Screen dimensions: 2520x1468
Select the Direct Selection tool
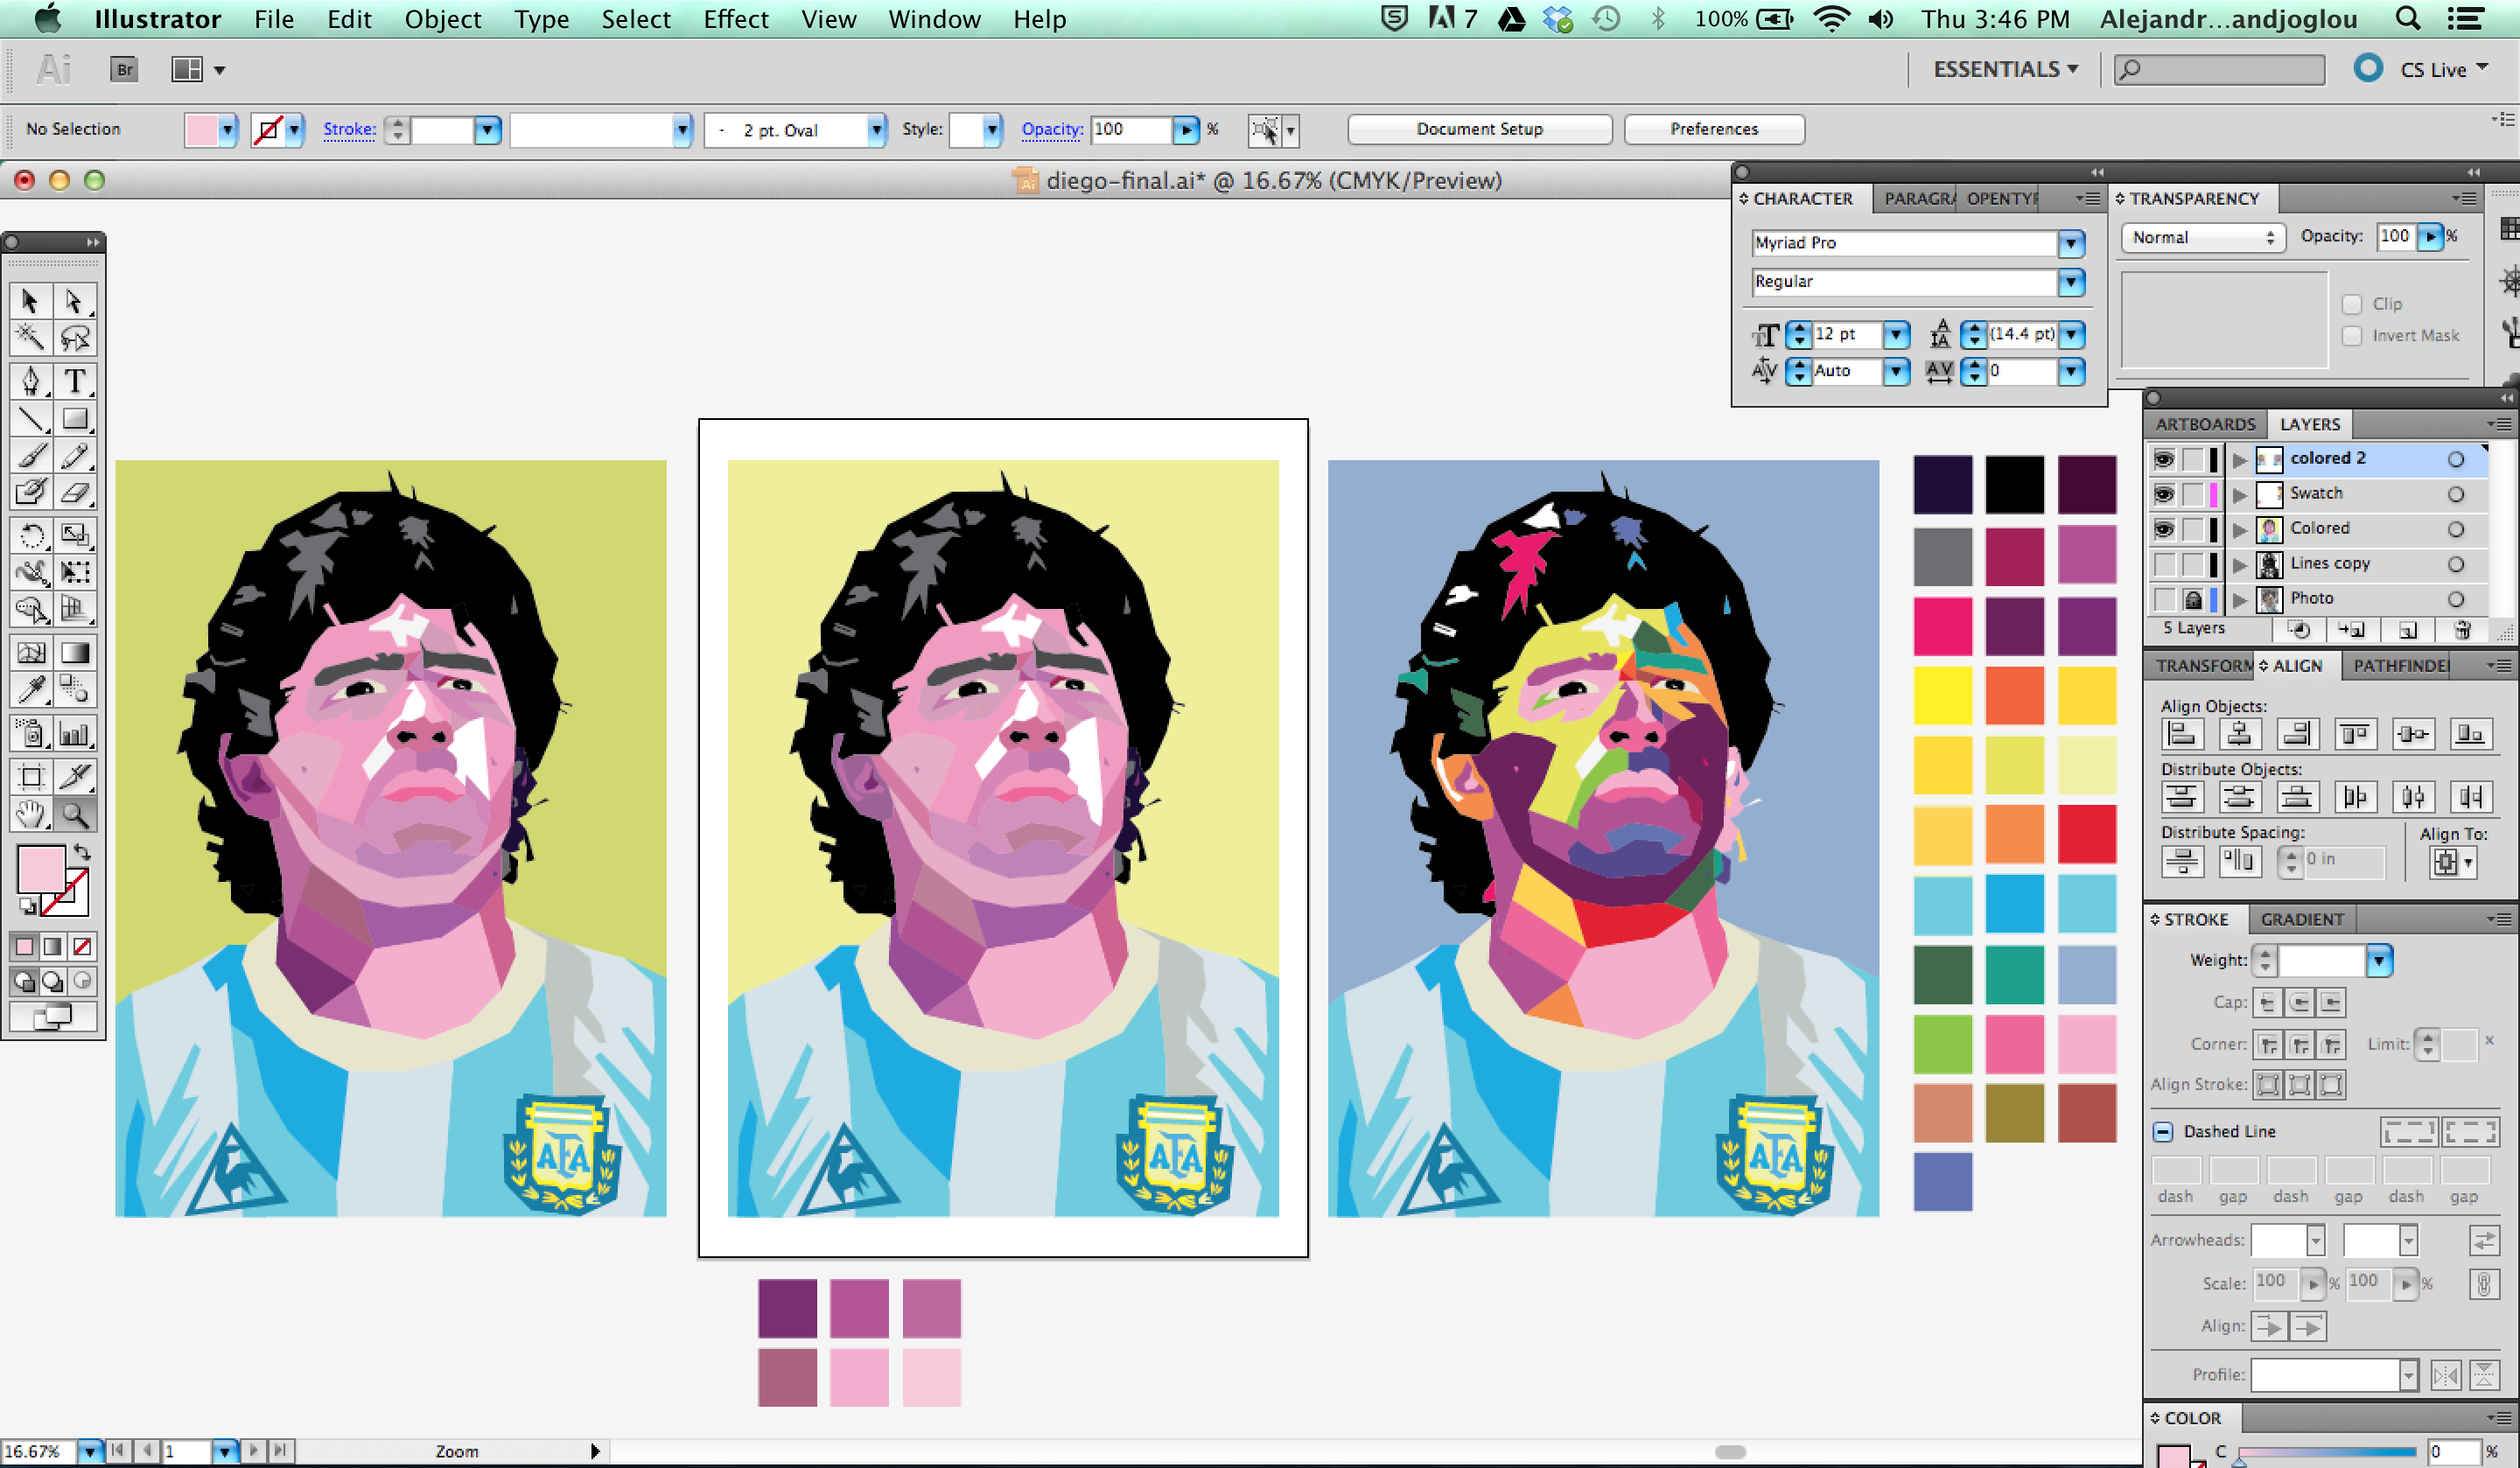74,300
